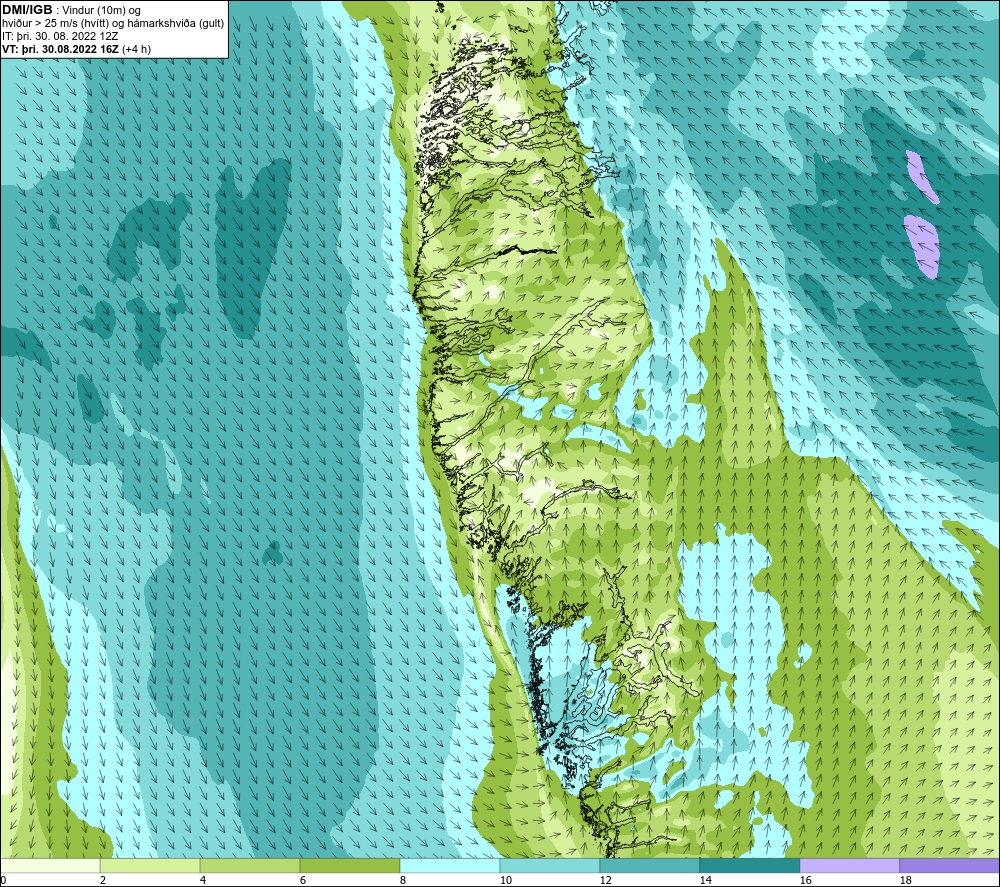Click the 0–2 m/s pale yellow legend swatch
This screenshot has width=1000, height=887.
click(x=50, y=865)
